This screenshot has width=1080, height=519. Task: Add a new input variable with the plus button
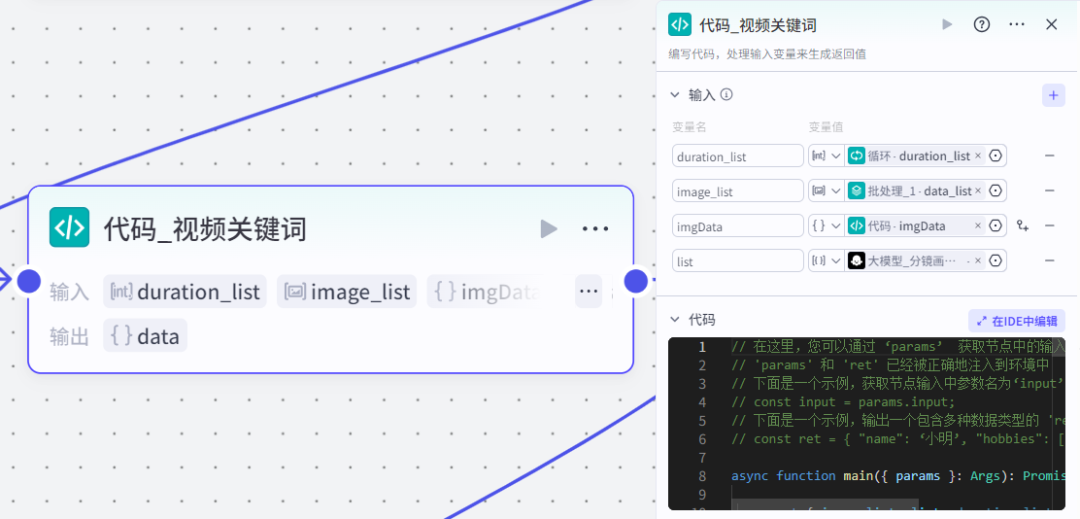pyautogui.click(x=1053, y=95)
